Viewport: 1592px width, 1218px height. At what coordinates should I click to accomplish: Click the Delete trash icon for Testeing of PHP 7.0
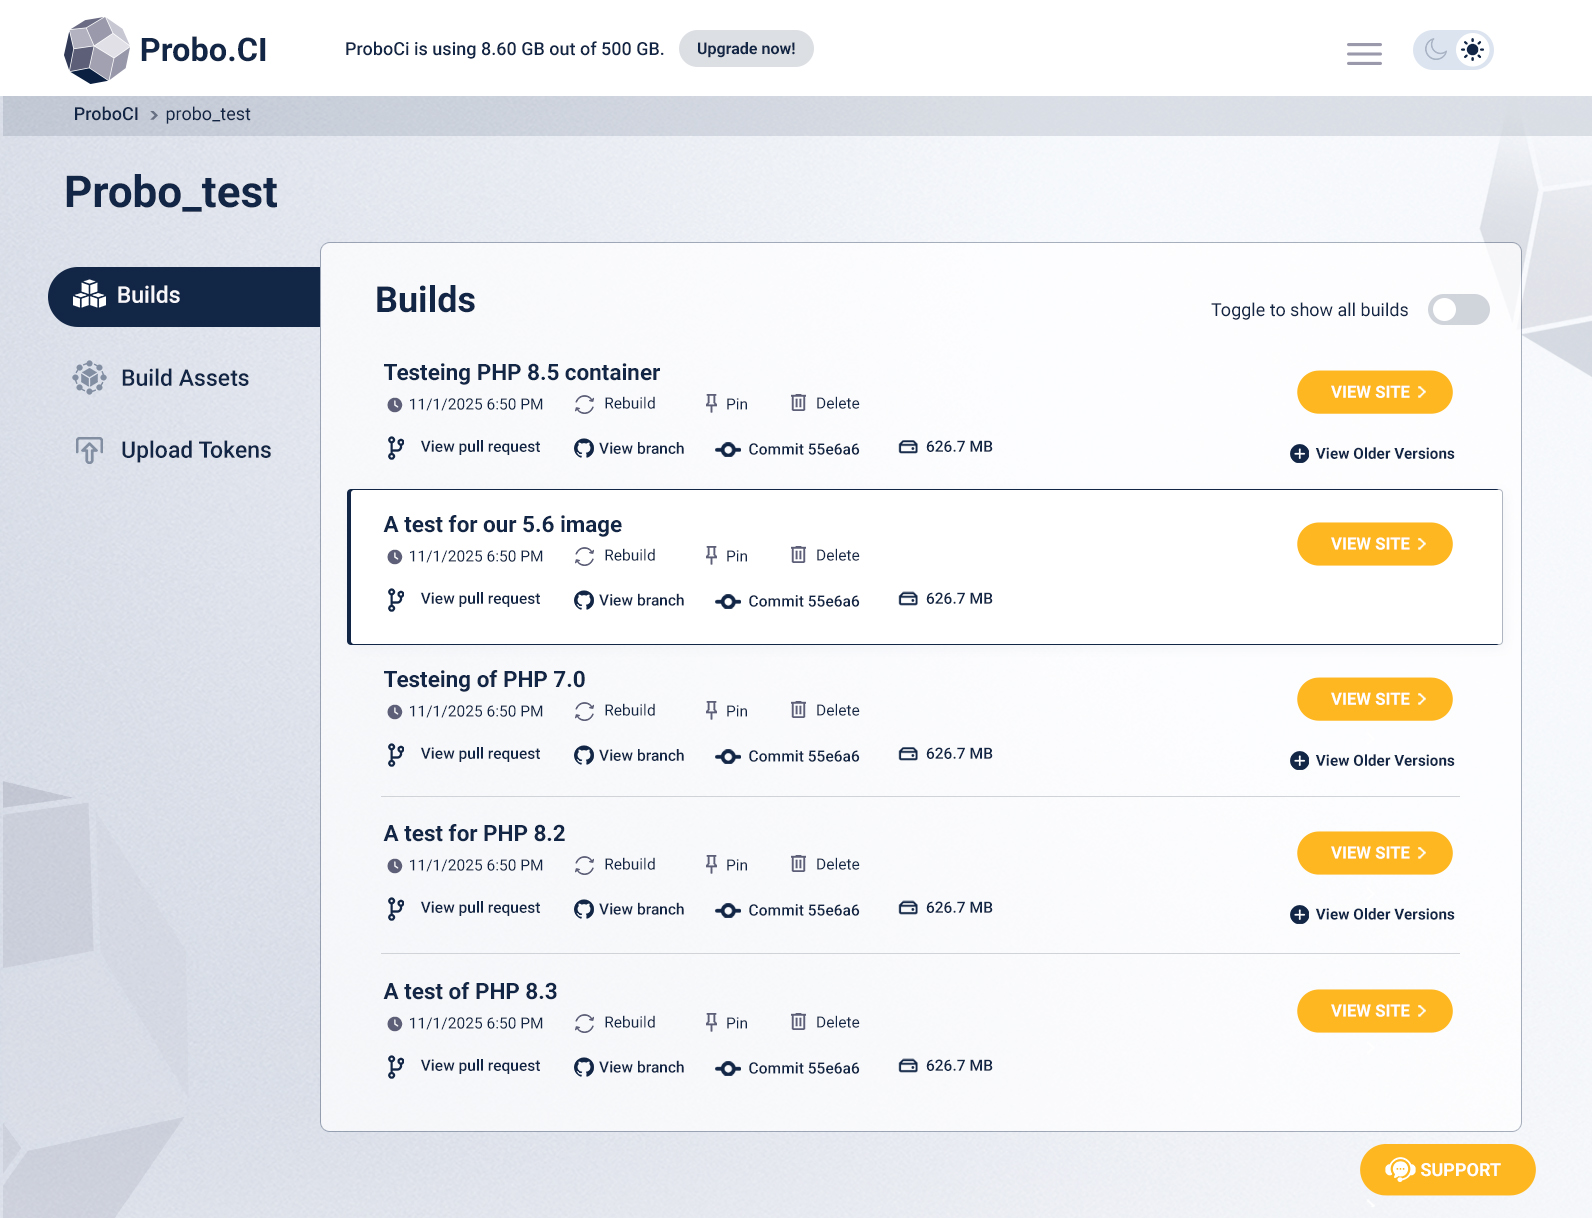pyautogui.click(x=798, y=710)
